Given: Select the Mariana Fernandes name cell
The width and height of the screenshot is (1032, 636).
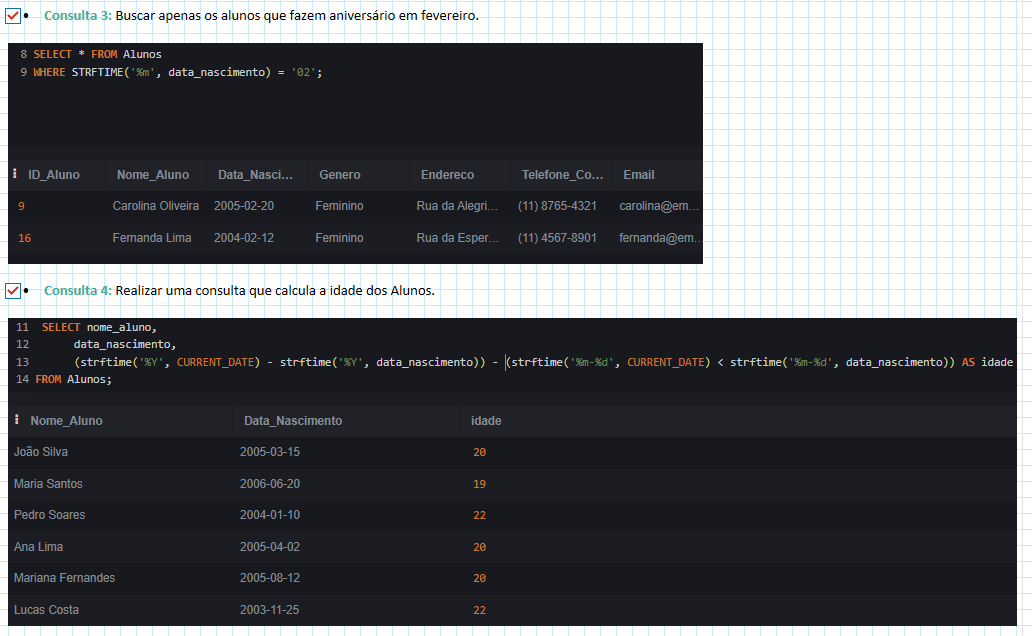Looking at the screenshot, I should pyautogui.click(x=64, y=577).
